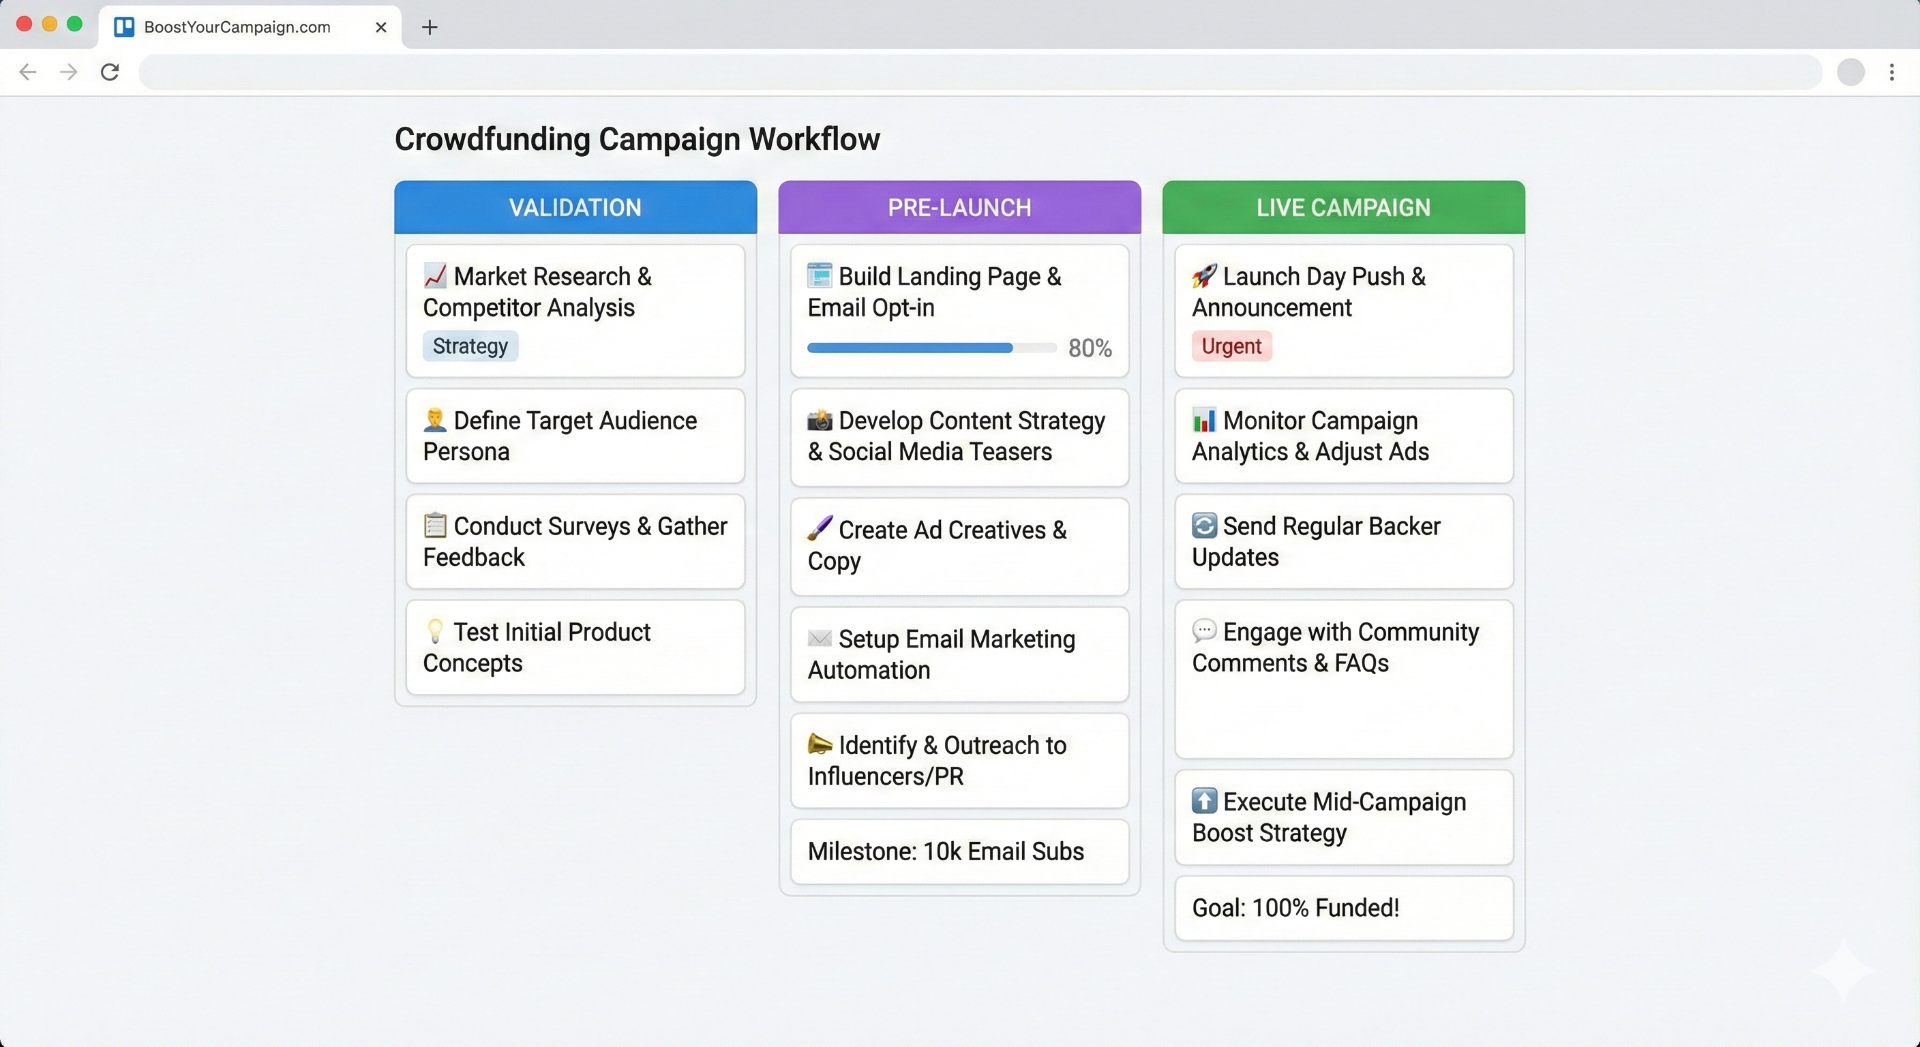The image size is (1920, 1047).
Task: Select the rocket icon on Launch Day Push card
Action: point(1205,276)
